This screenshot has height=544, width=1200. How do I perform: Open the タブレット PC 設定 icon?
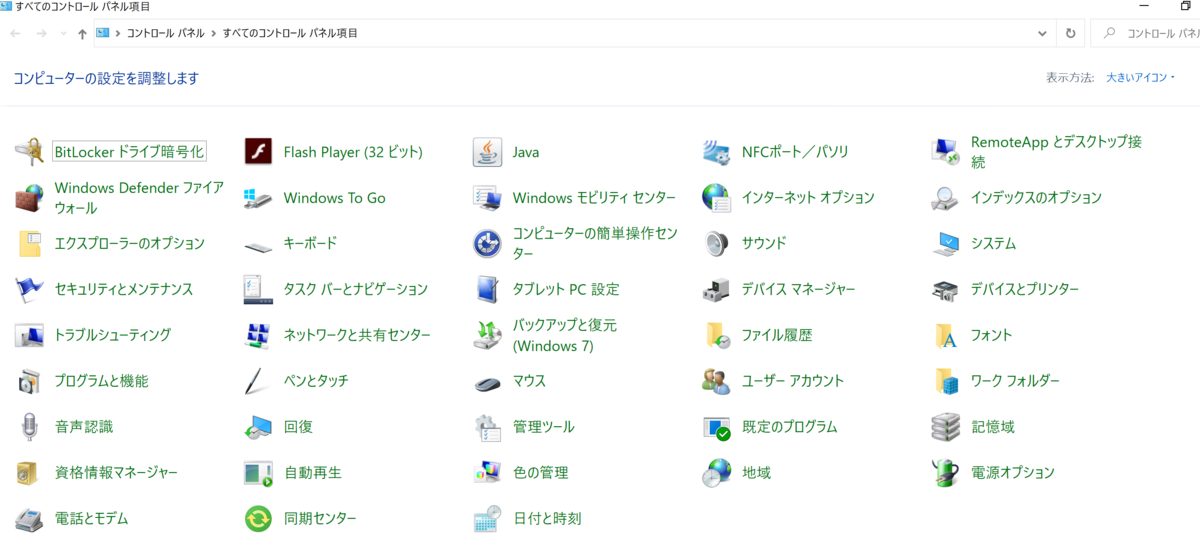[x=487, y=289]
